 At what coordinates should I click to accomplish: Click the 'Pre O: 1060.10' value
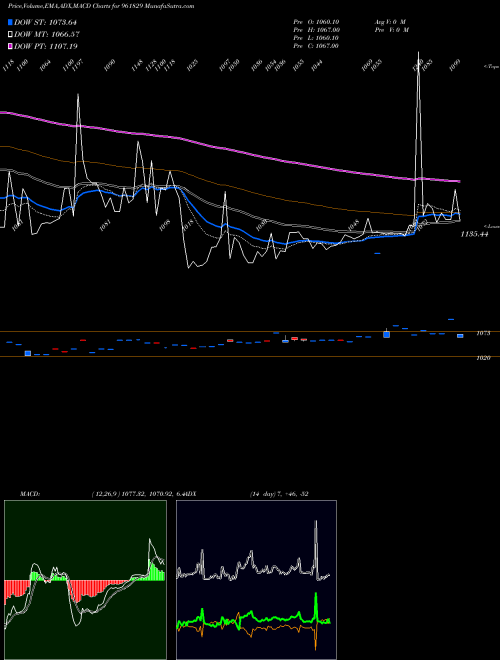[316, 22]
